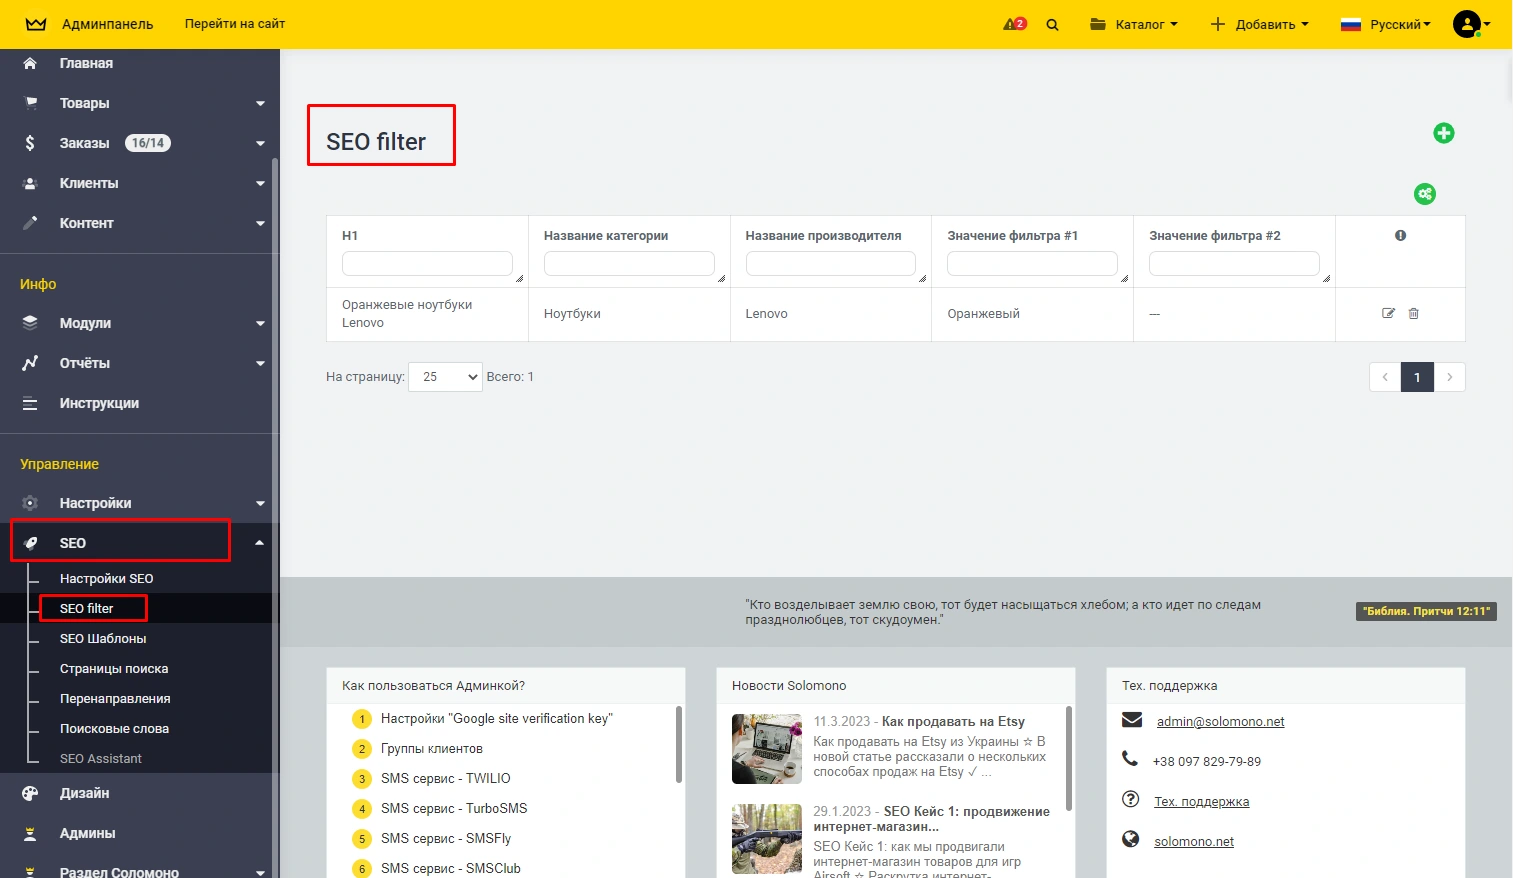Go to next page in pagination

click(1449, 377)
